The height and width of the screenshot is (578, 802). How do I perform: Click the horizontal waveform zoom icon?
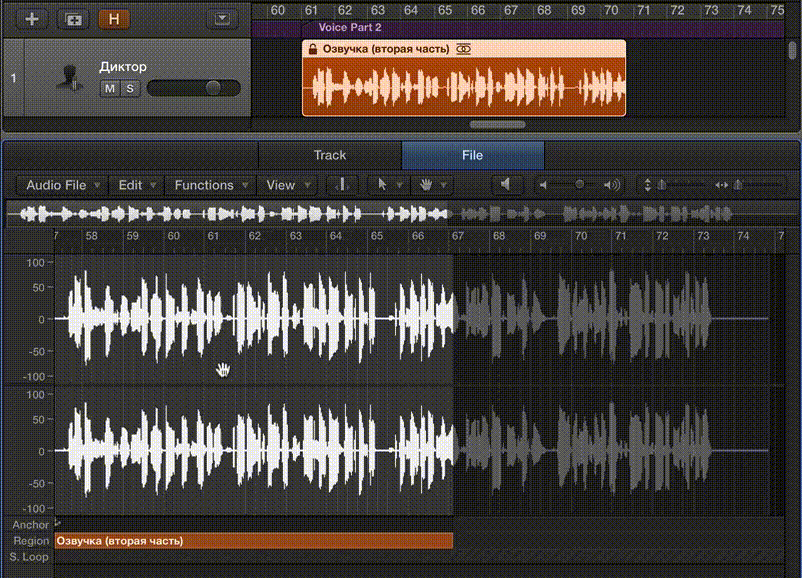point(721,185)
